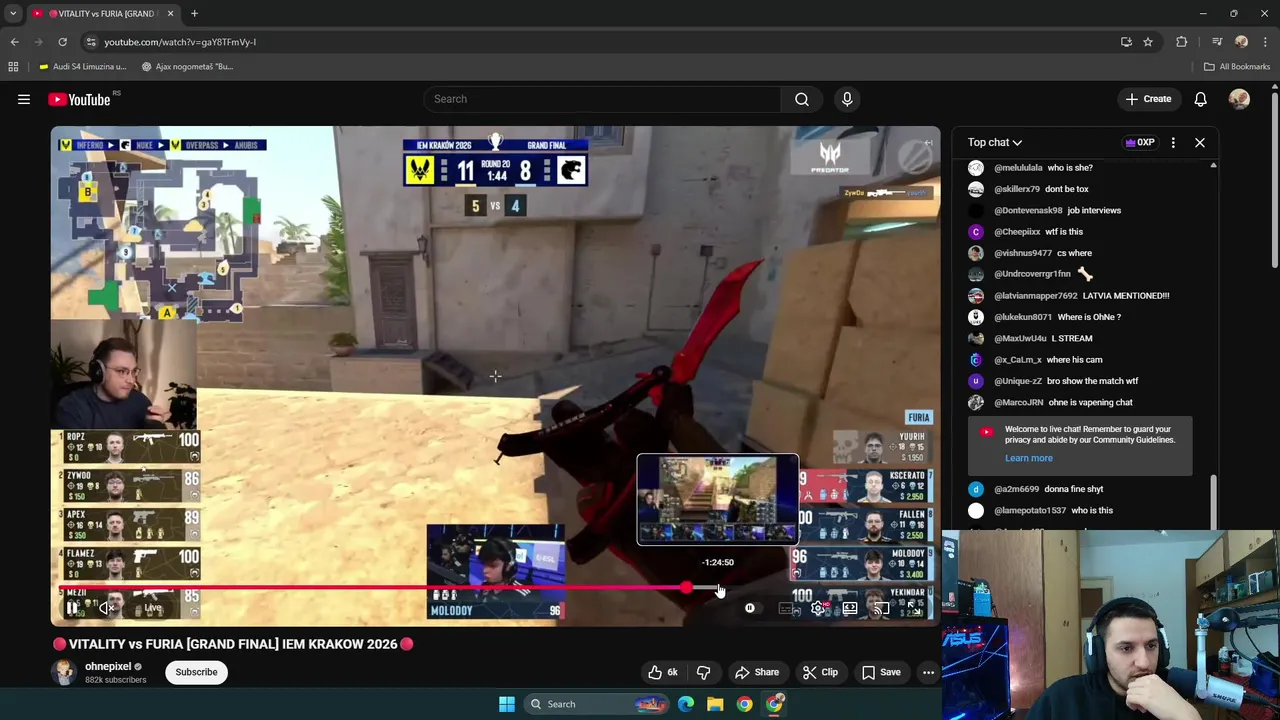This screenshot has width=1280, height=720.
Task: Close the live chat panel
Action: click(x=1200, y=142)
